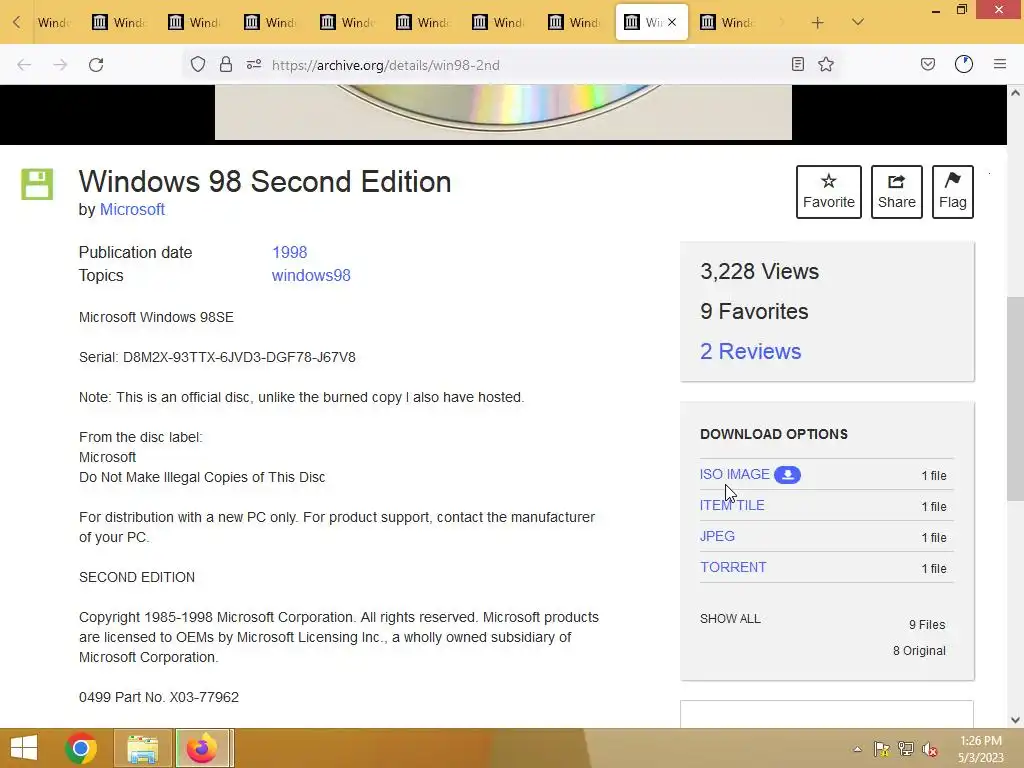Image resolution: width=1024 pixels, height=768 pixels.
Task: Open site permissions icon in address bar
Action: click(254, 64)
